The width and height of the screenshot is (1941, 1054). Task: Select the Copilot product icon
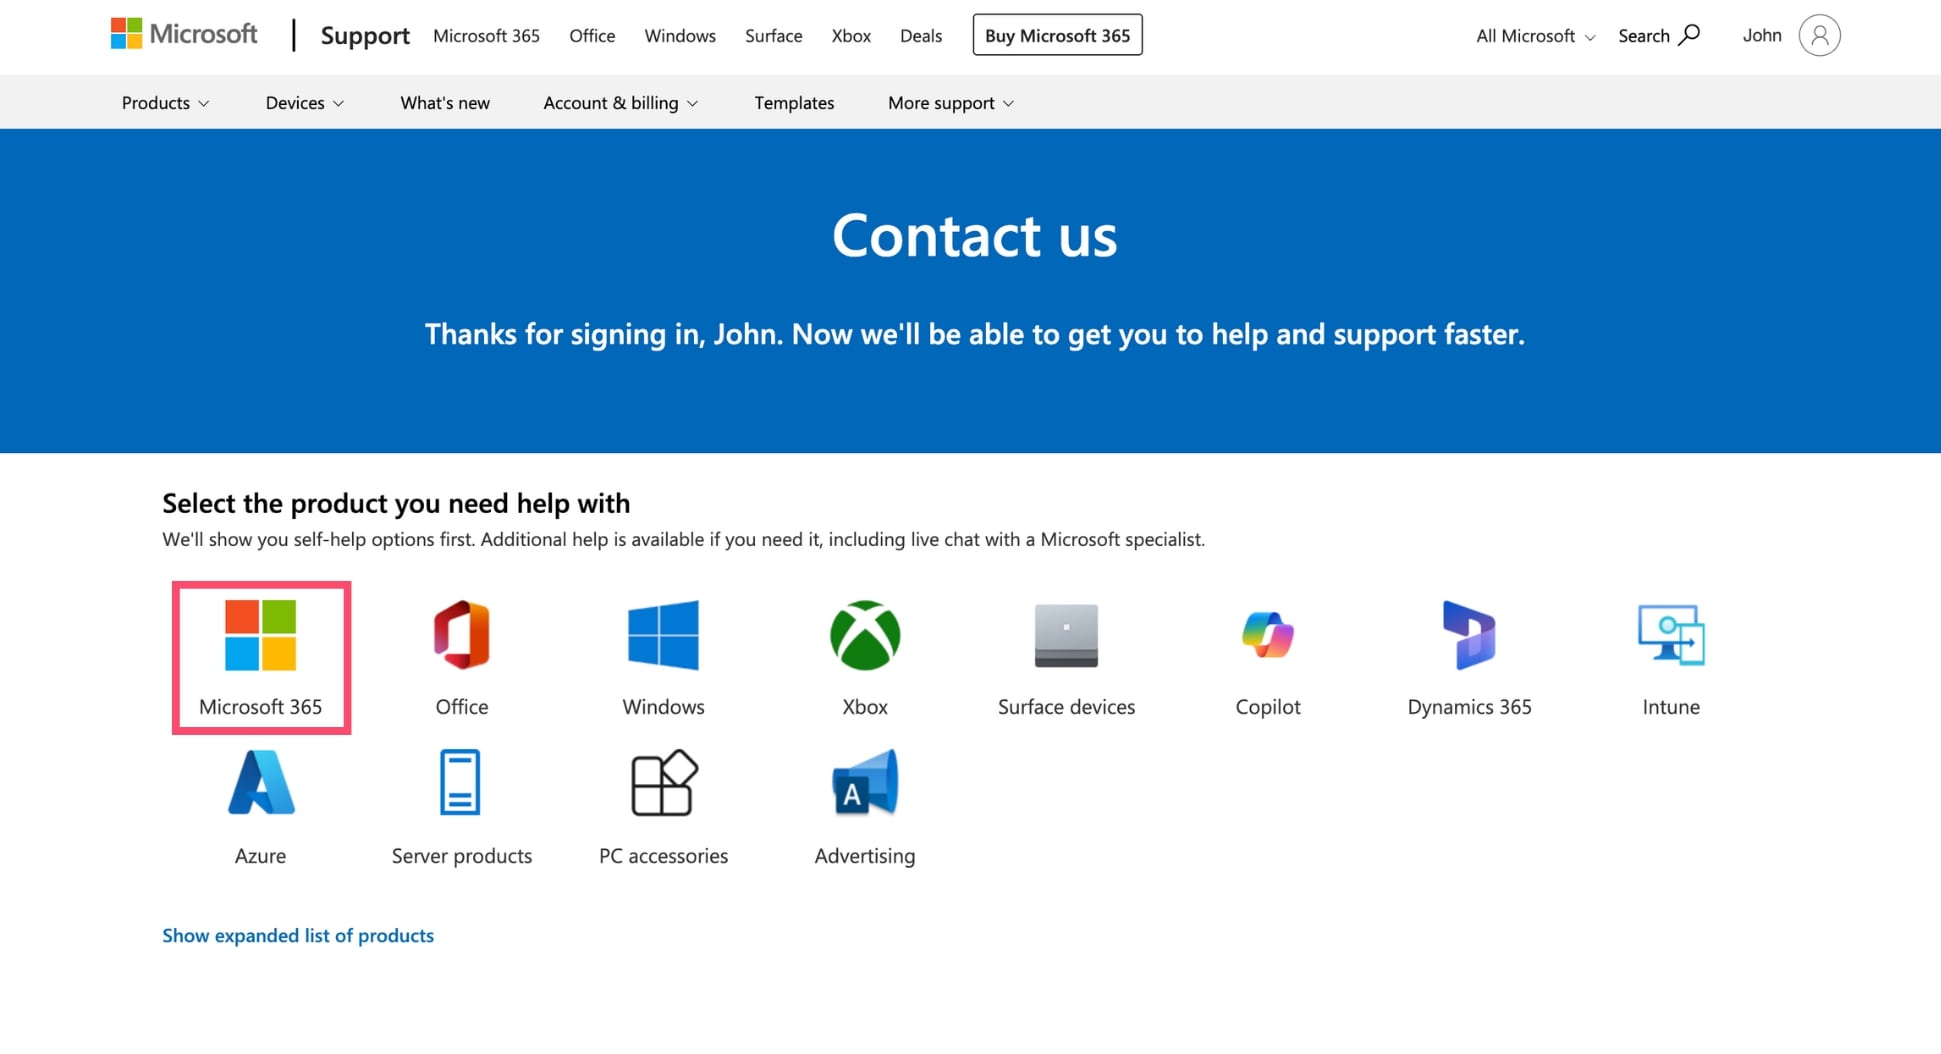tap(1268, 635)
